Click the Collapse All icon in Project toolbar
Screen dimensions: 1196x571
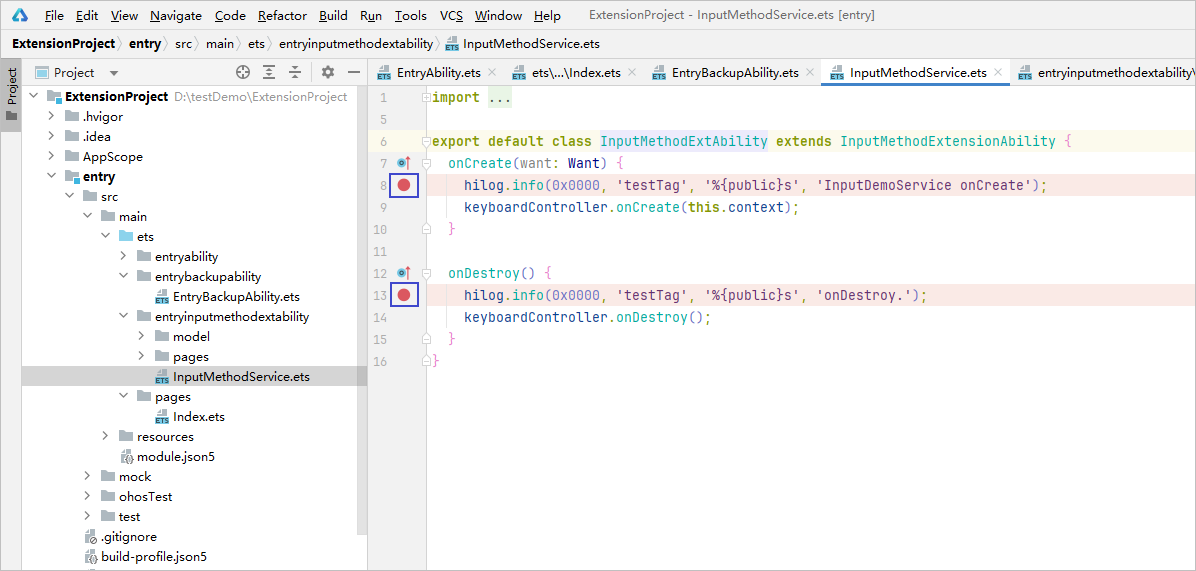click(295, 72)
